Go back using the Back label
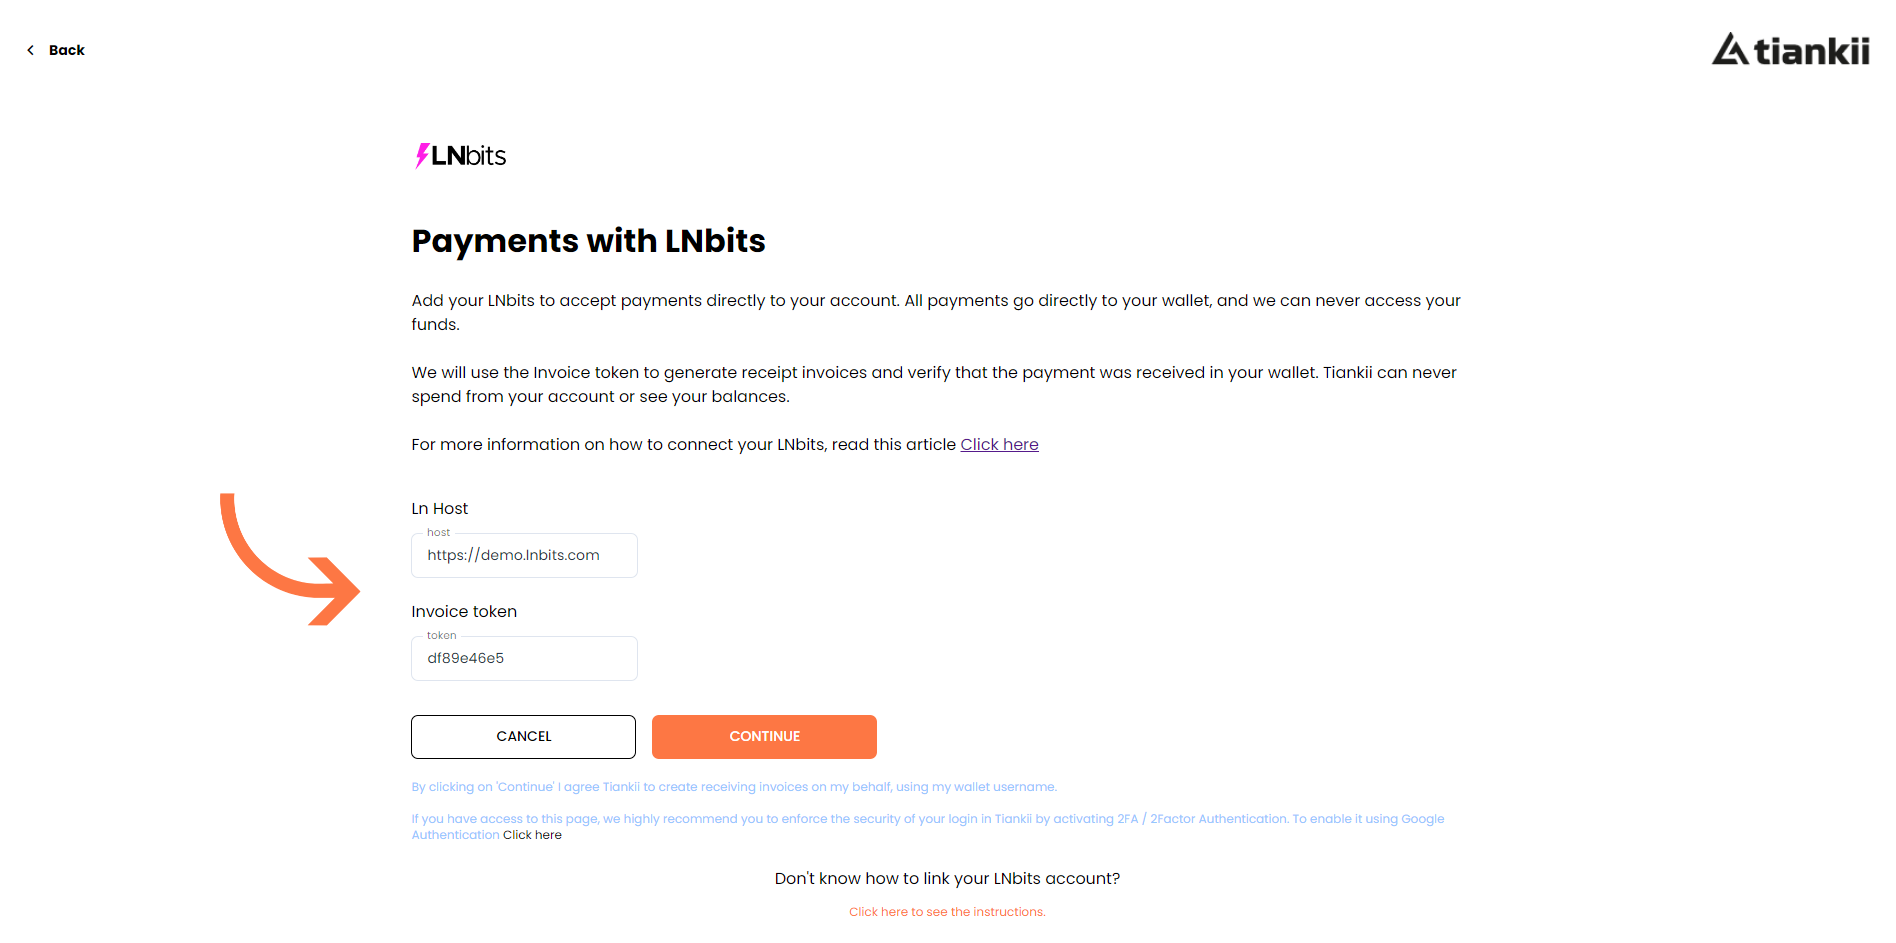This screenshot has width=1896, height=943. 67,50
